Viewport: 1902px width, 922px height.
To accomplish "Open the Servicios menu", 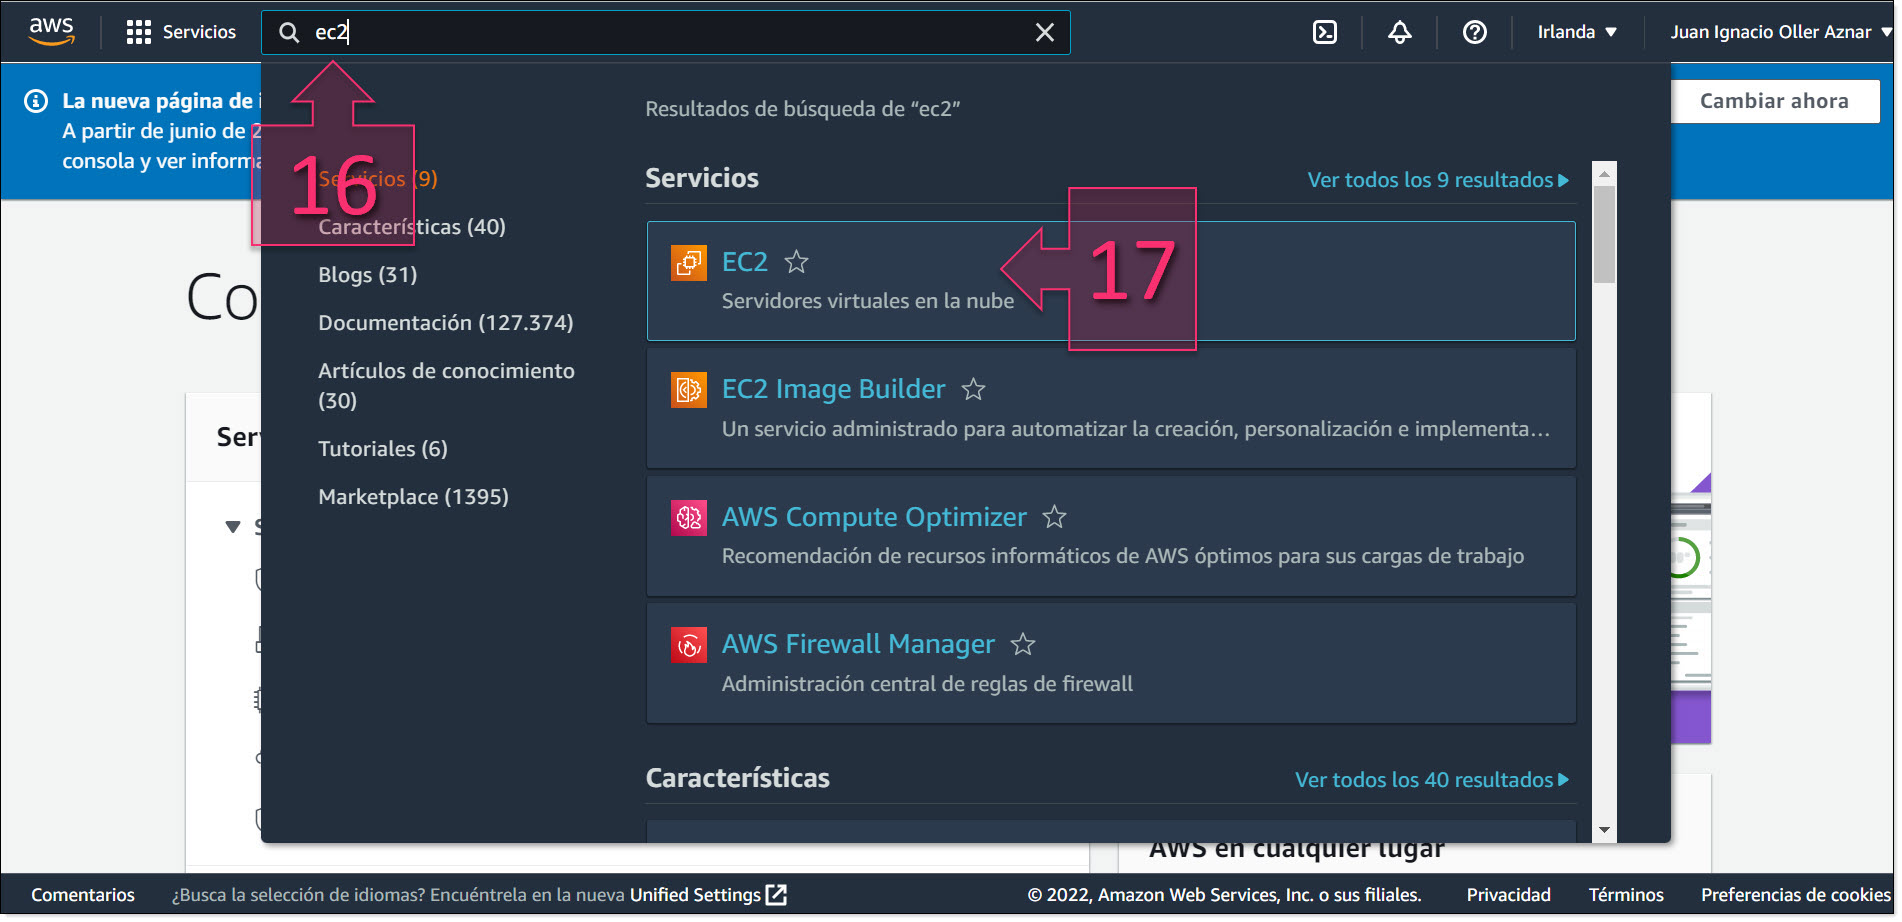I will click(x=182, y=31).
